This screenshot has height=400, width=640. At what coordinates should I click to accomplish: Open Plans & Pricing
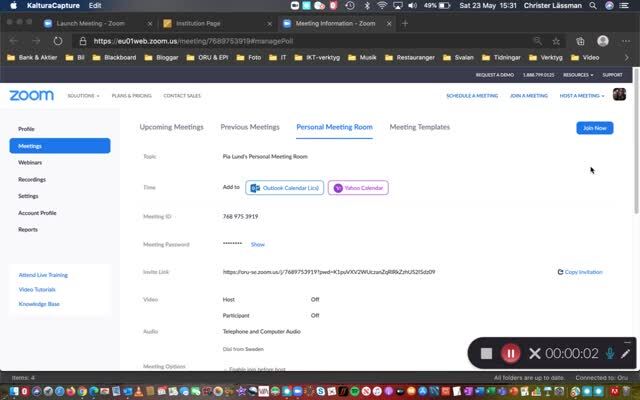pyautogui.click(x=131, y=96)
